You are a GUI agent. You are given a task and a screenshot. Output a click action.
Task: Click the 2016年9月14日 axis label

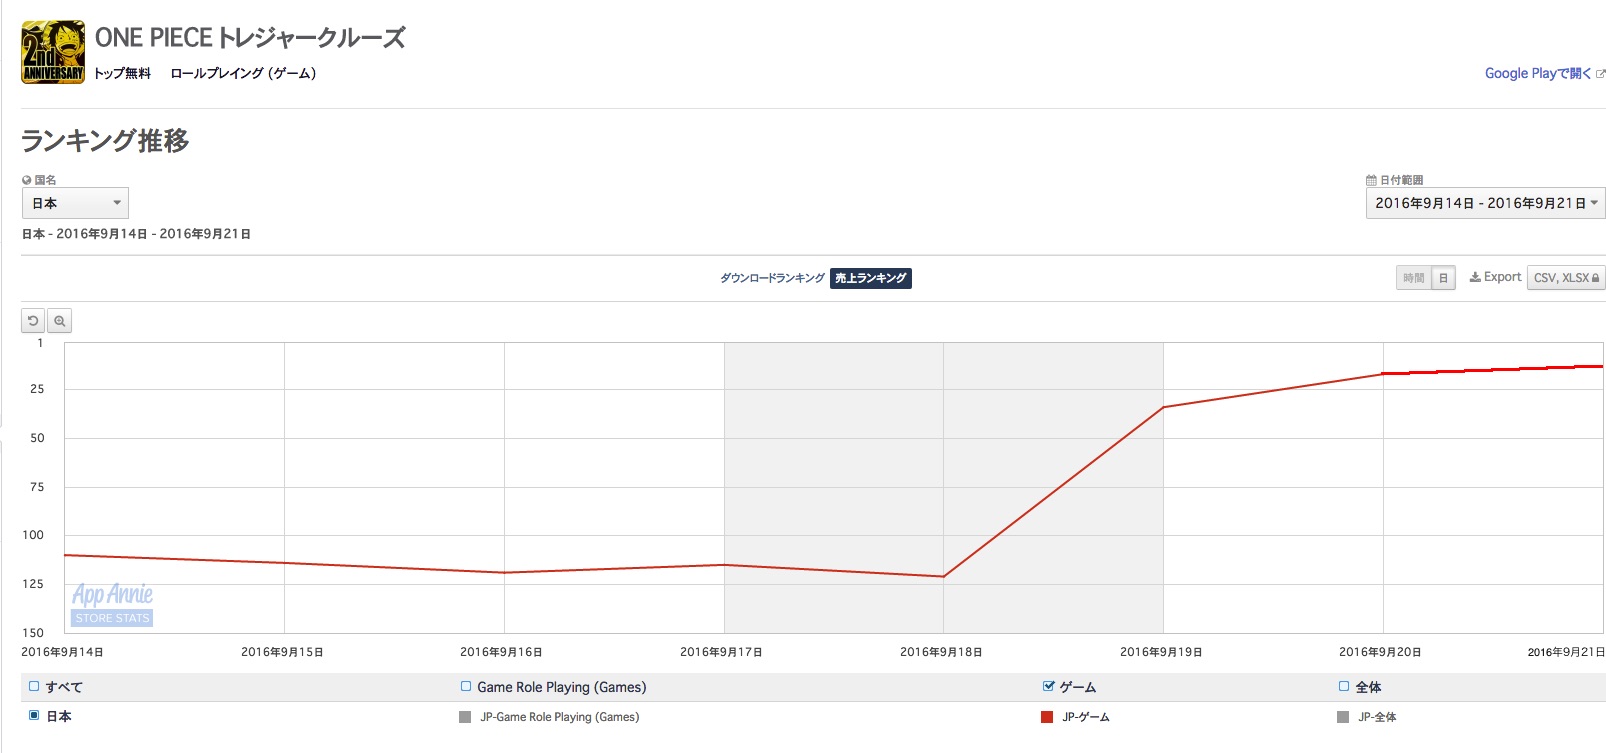[x=62, y=652]
